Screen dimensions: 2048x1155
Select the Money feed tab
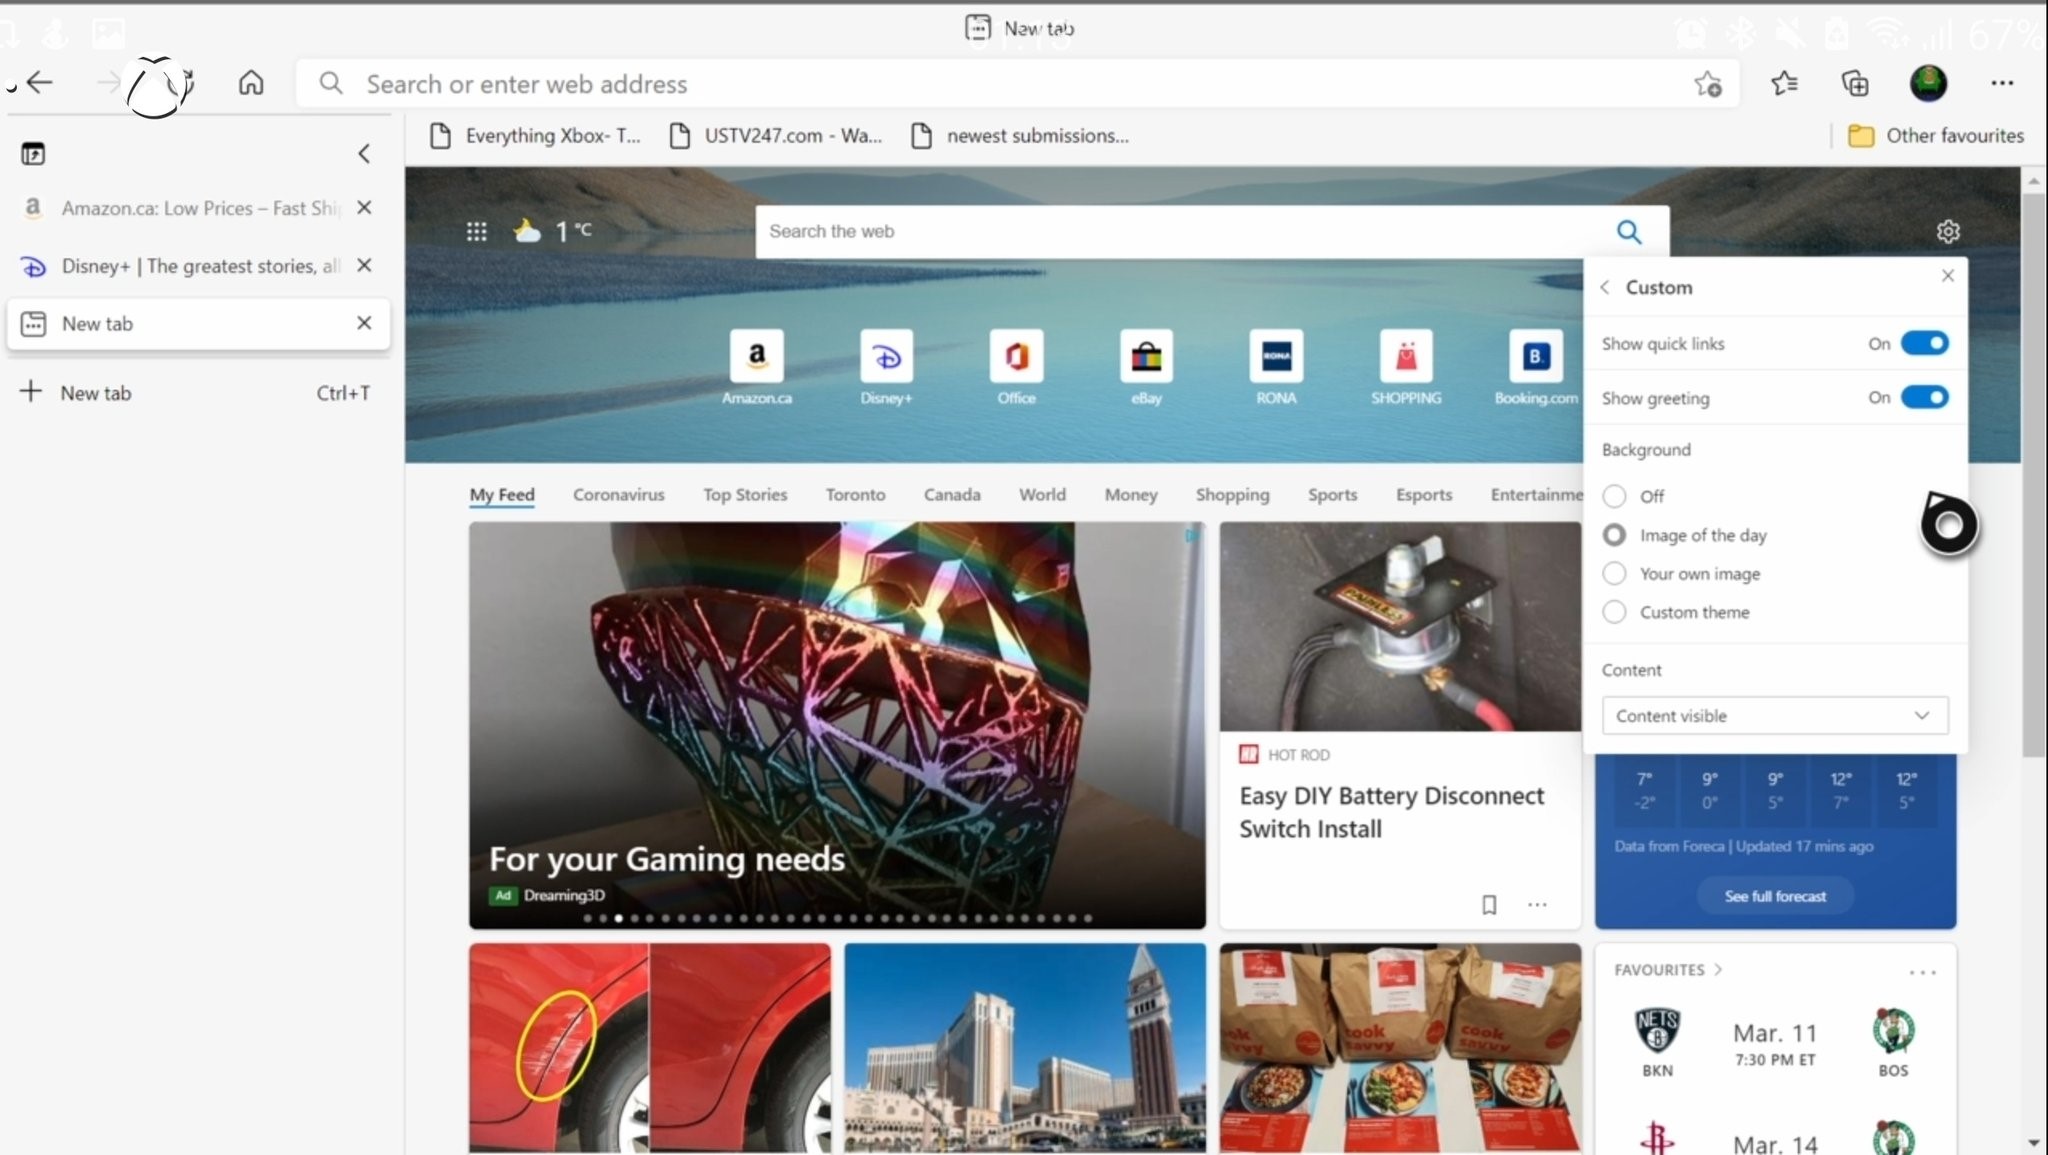tap(1131, 495)
